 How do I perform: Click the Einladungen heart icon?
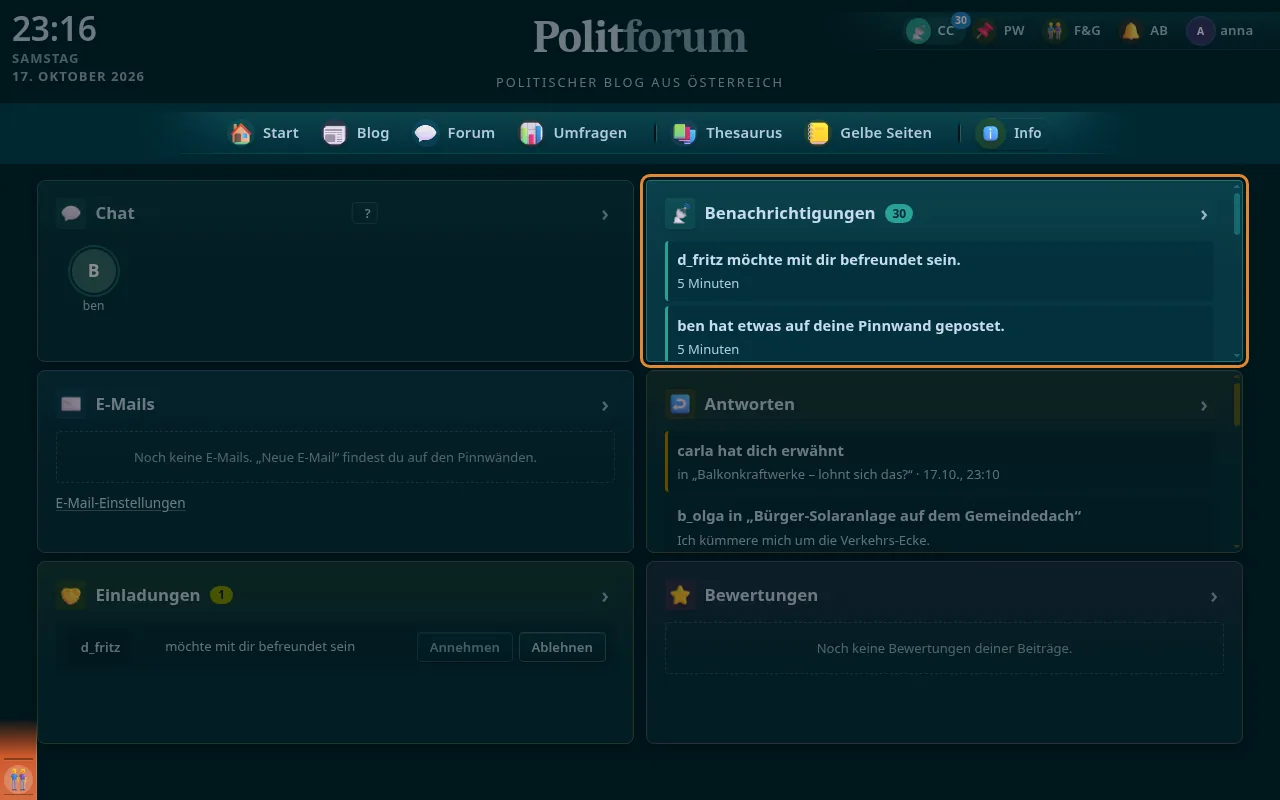coord(71,595)
